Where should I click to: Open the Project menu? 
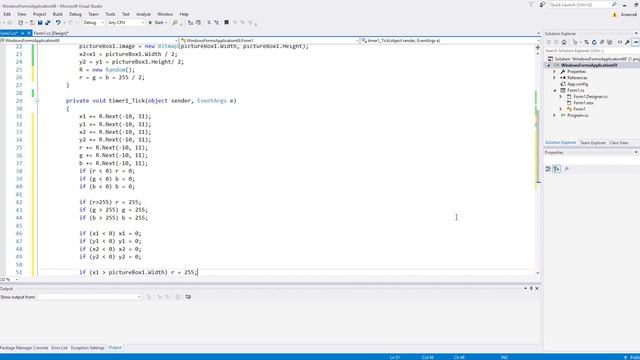[x=40, y=14]
